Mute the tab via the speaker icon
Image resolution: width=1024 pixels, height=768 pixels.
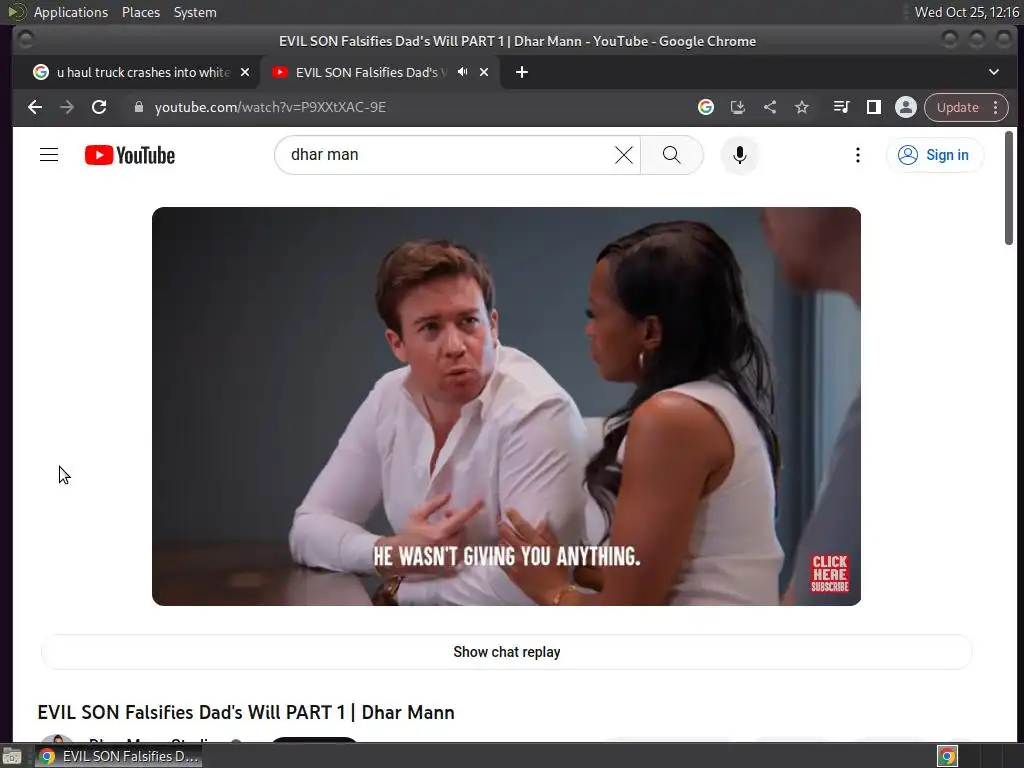462,72
